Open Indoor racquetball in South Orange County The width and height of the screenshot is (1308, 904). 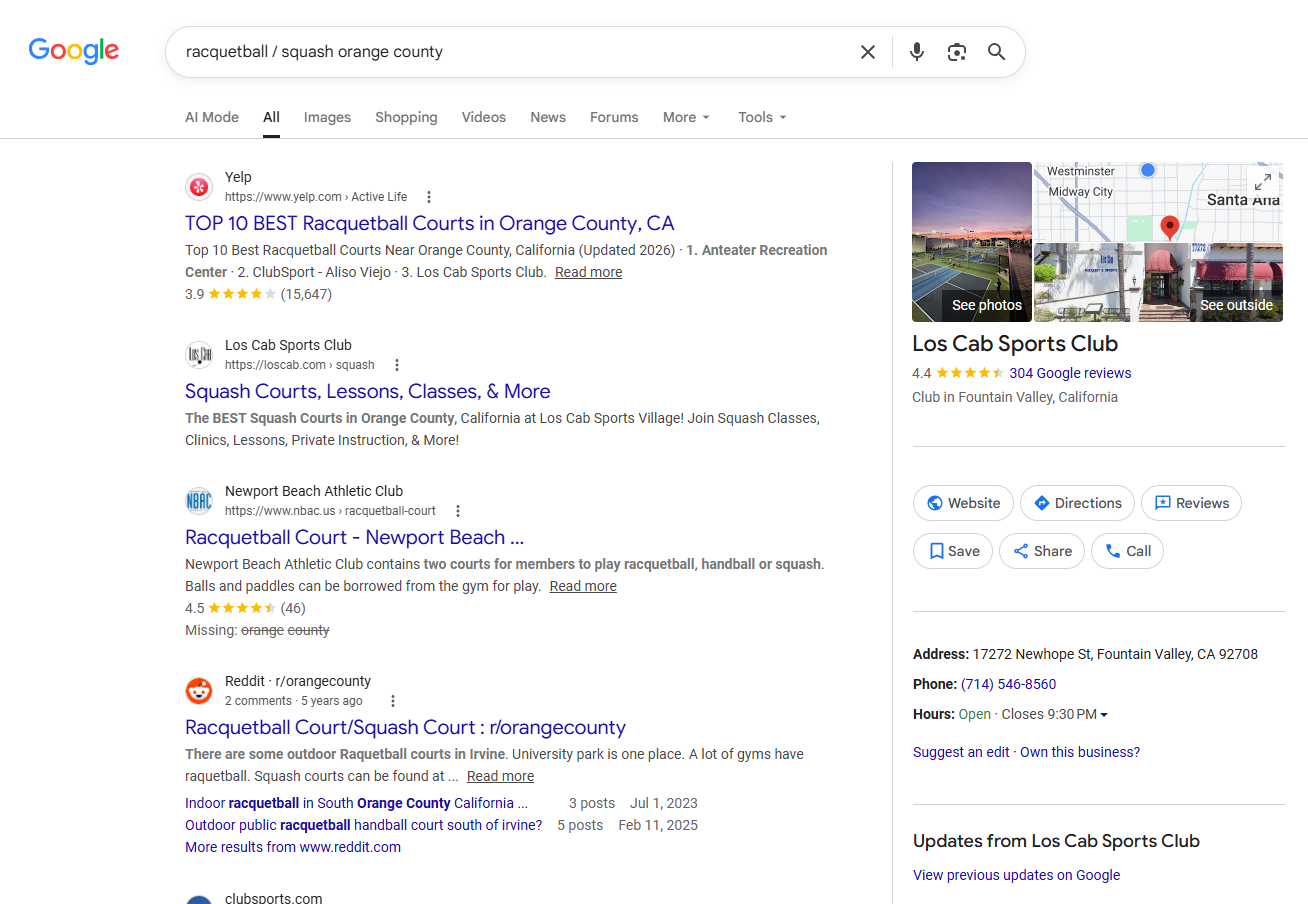click(x=356, y=803)
